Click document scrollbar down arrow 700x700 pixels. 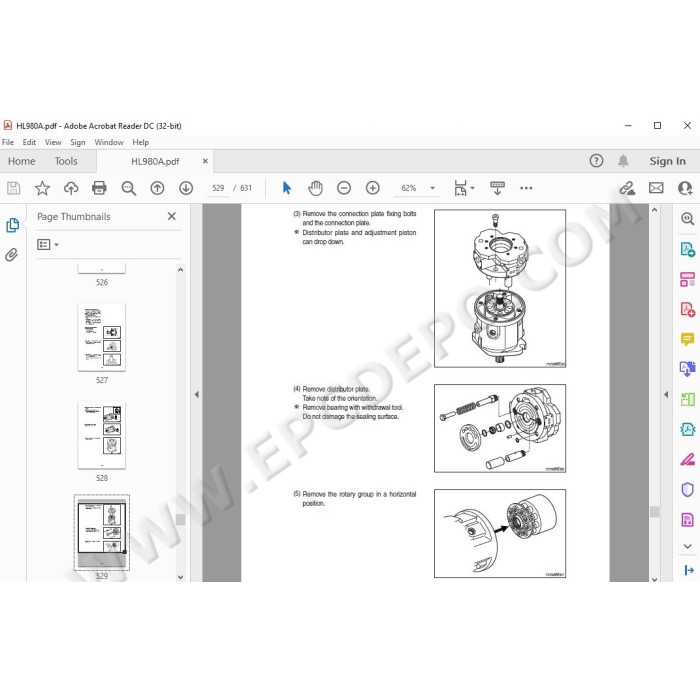[x=654, y=579]
